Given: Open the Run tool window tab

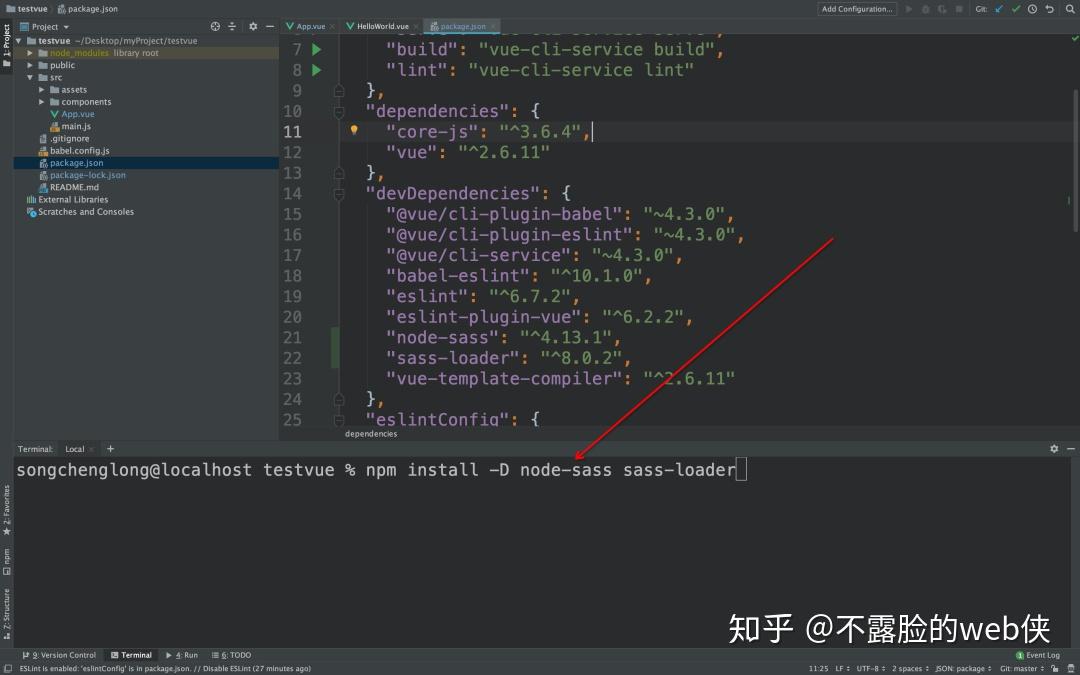Looking at the screenshot, I should (x=182, y=655).
